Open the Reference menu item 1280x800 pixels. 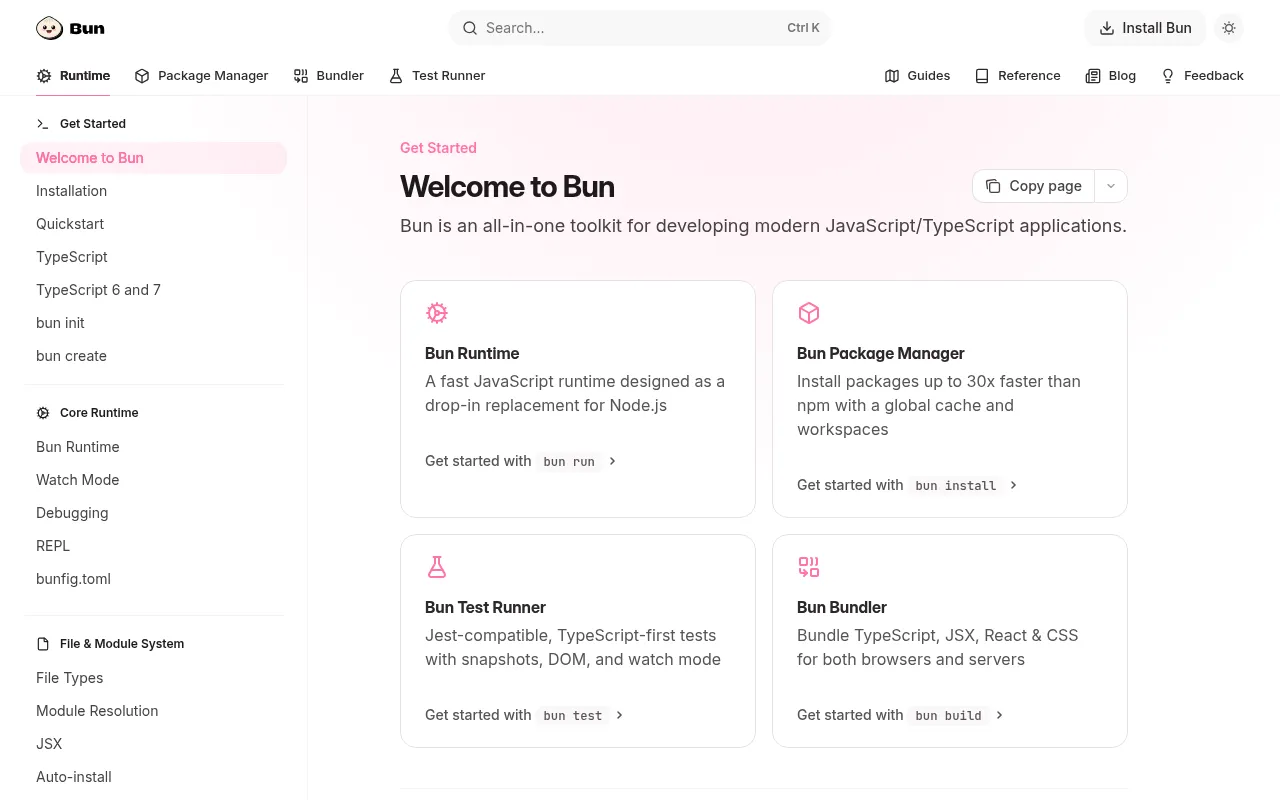point(1017,76)
